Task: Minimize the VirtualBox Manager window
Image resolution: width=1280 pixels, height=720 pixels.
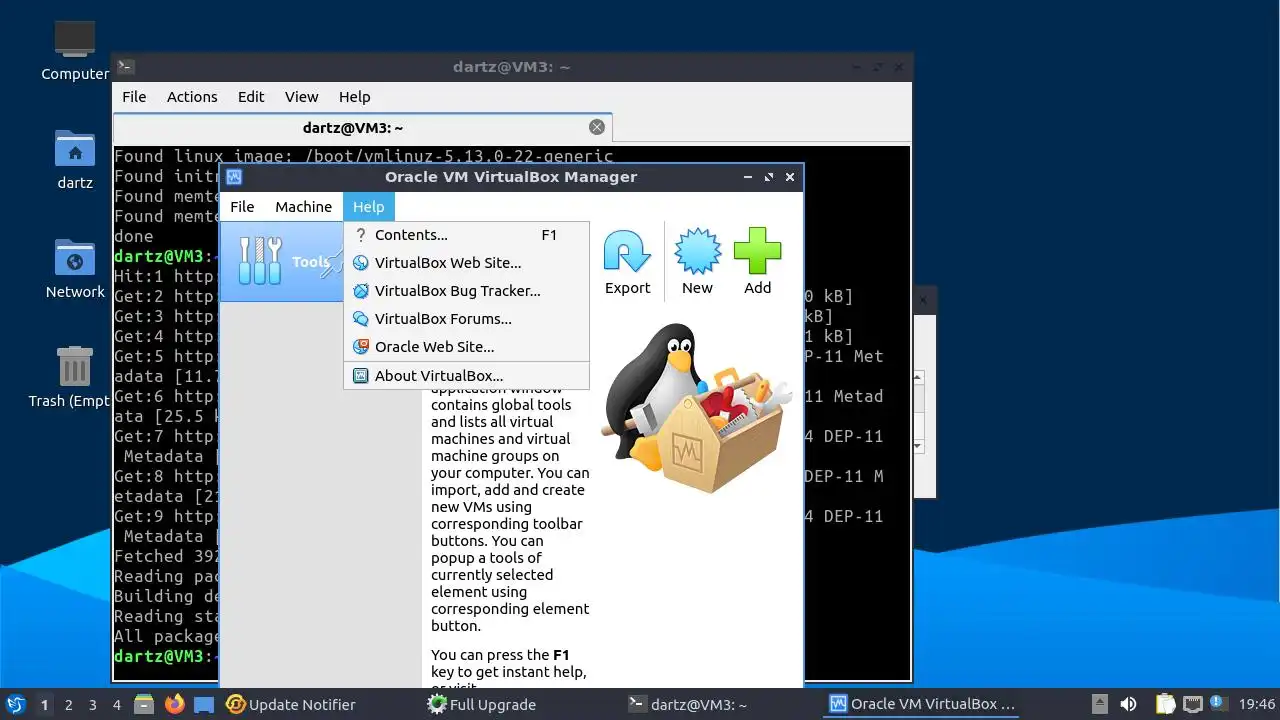Action: 748,177
